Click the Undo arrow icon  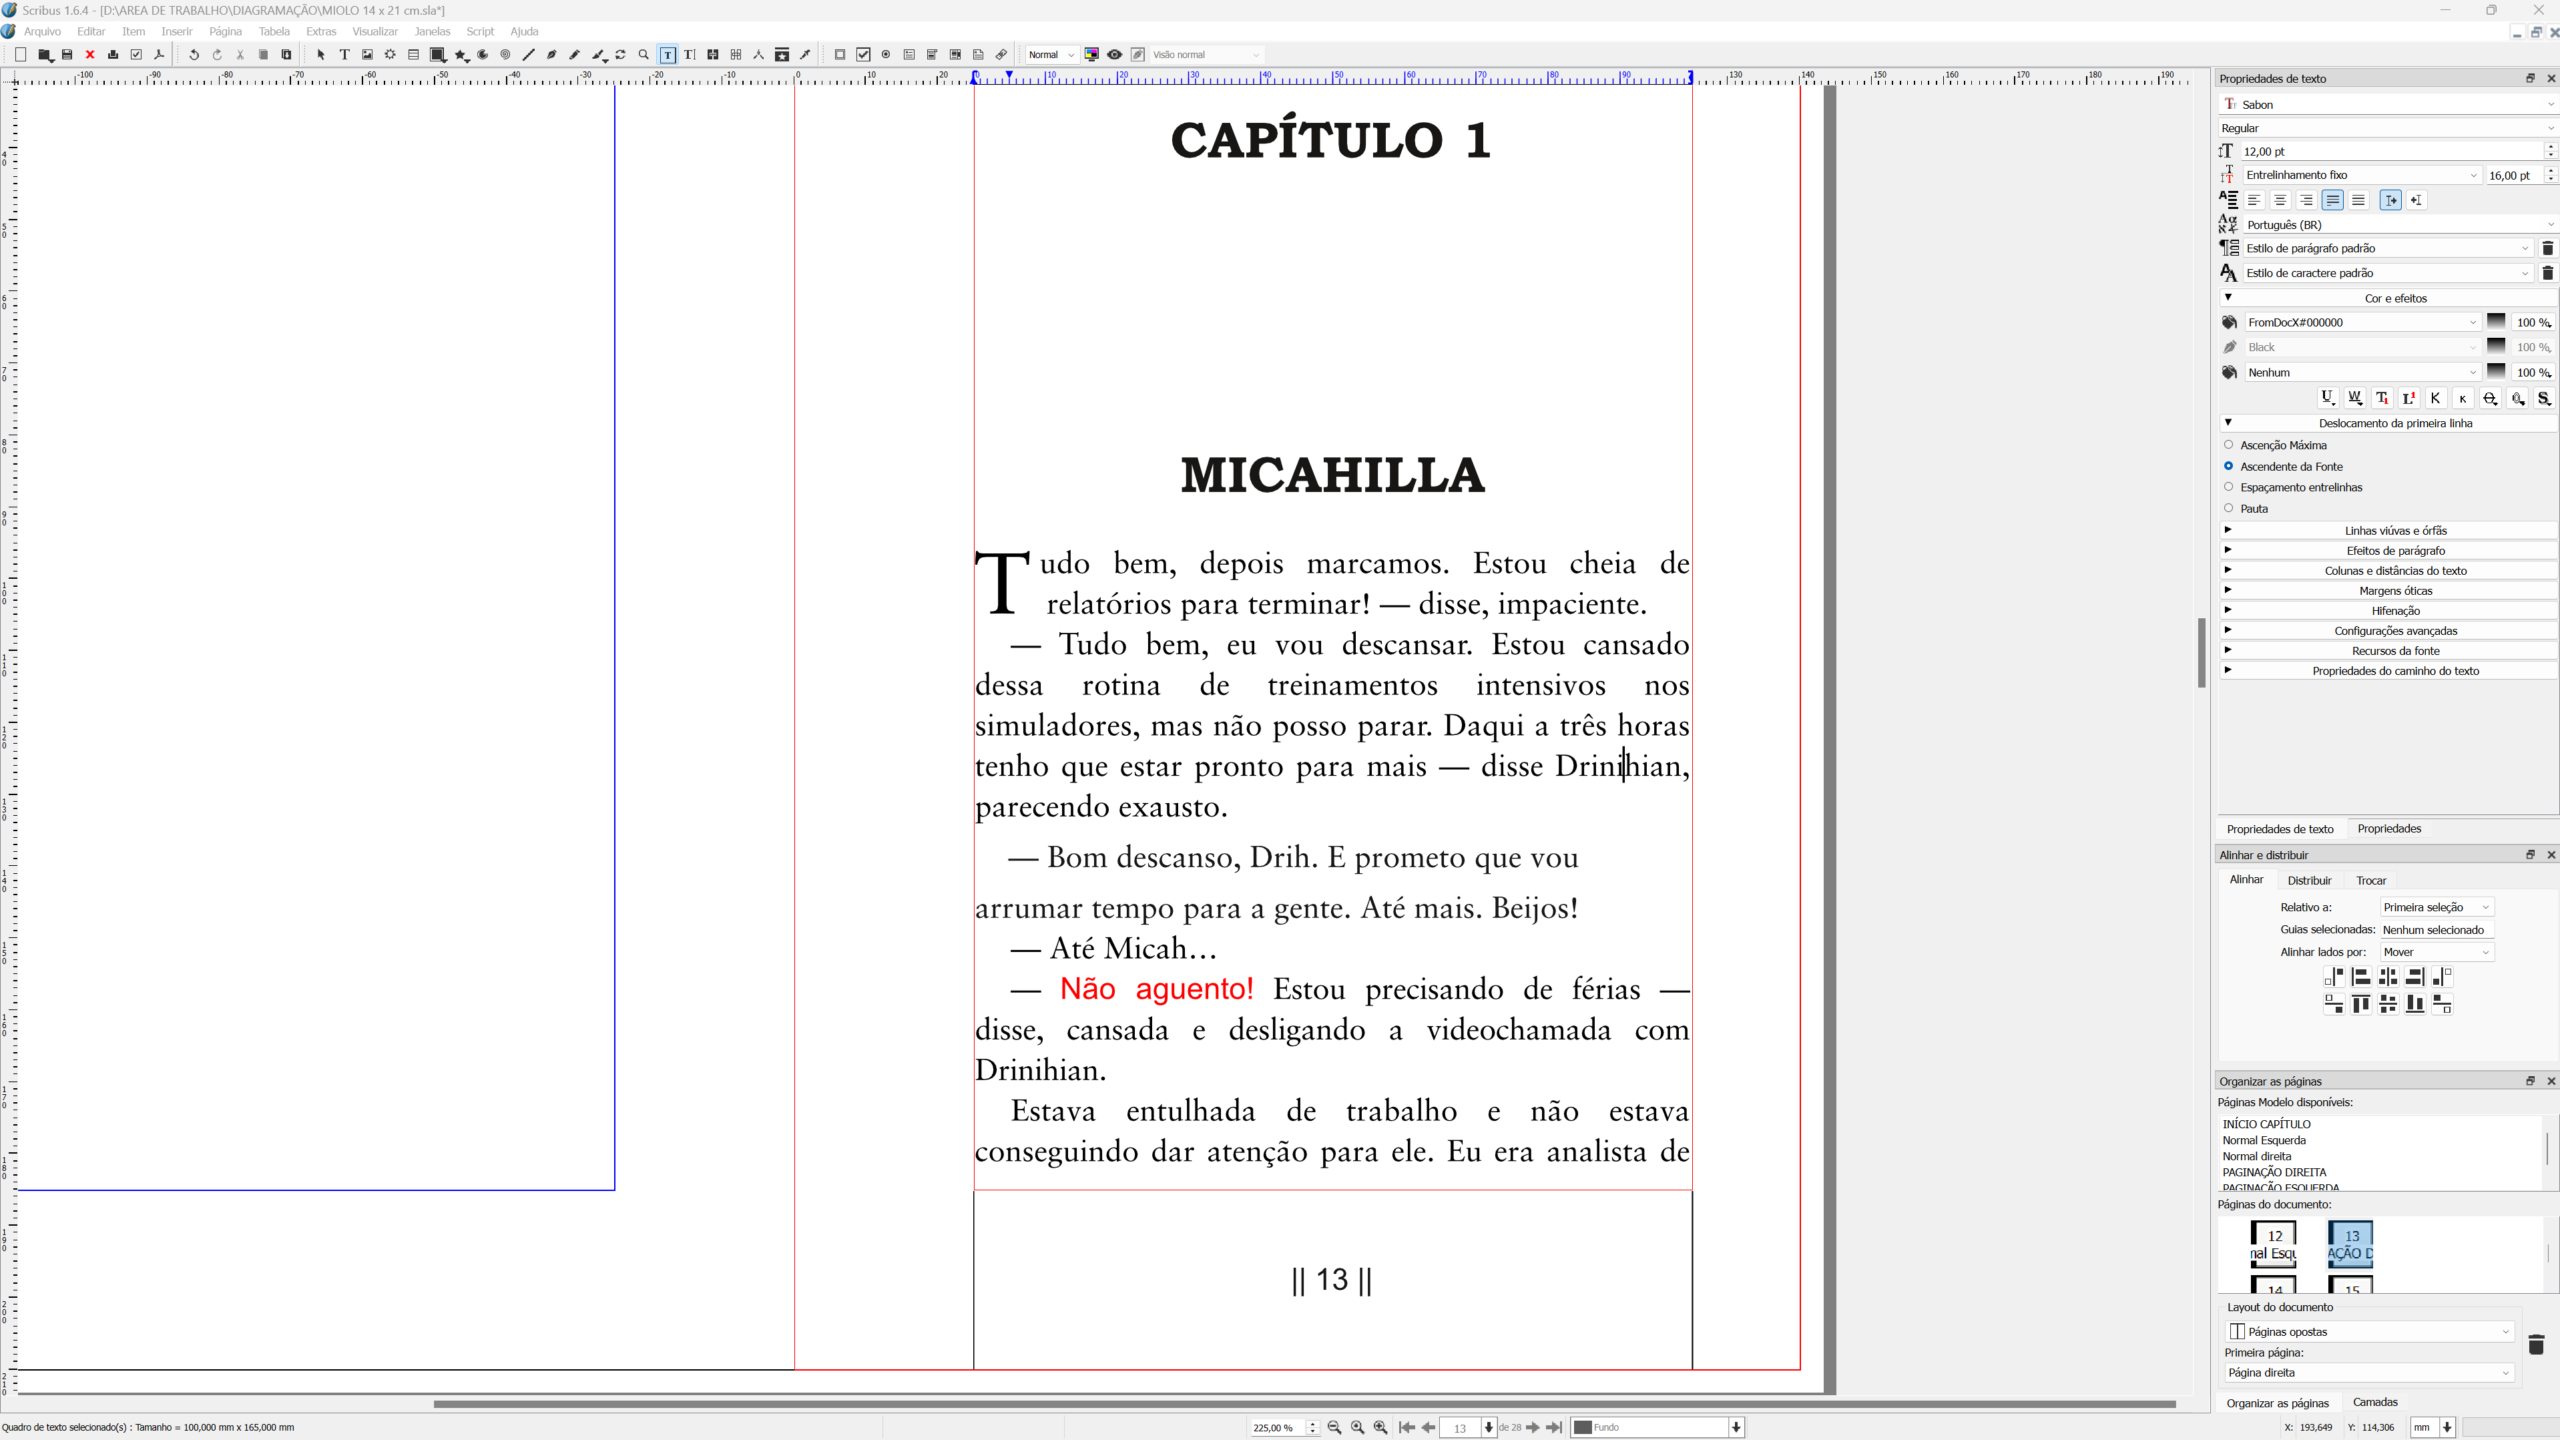tap(194, 55)
